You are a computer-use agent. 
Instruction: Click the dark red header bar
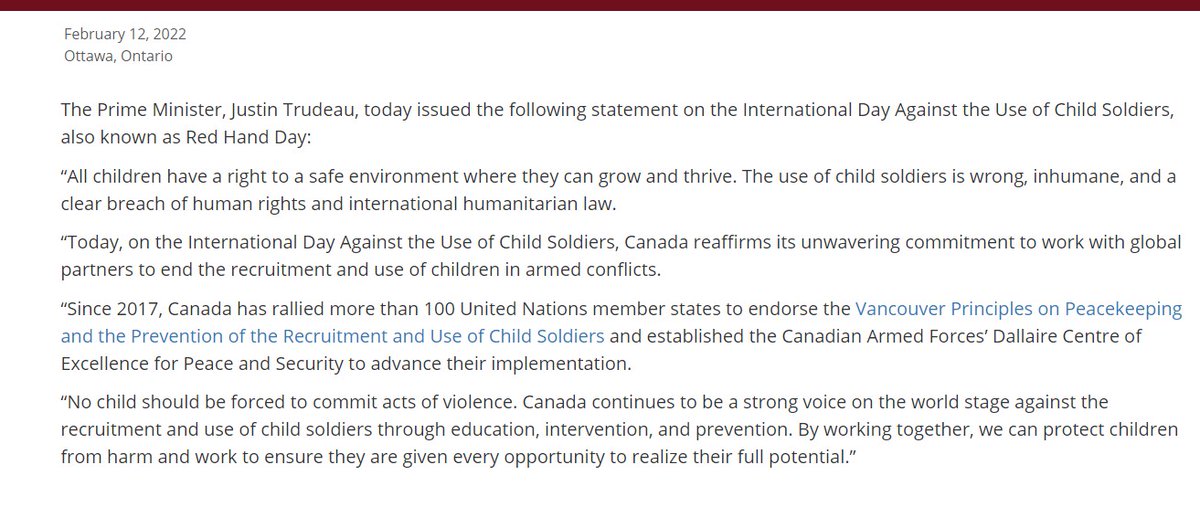[x=600, y=4]
